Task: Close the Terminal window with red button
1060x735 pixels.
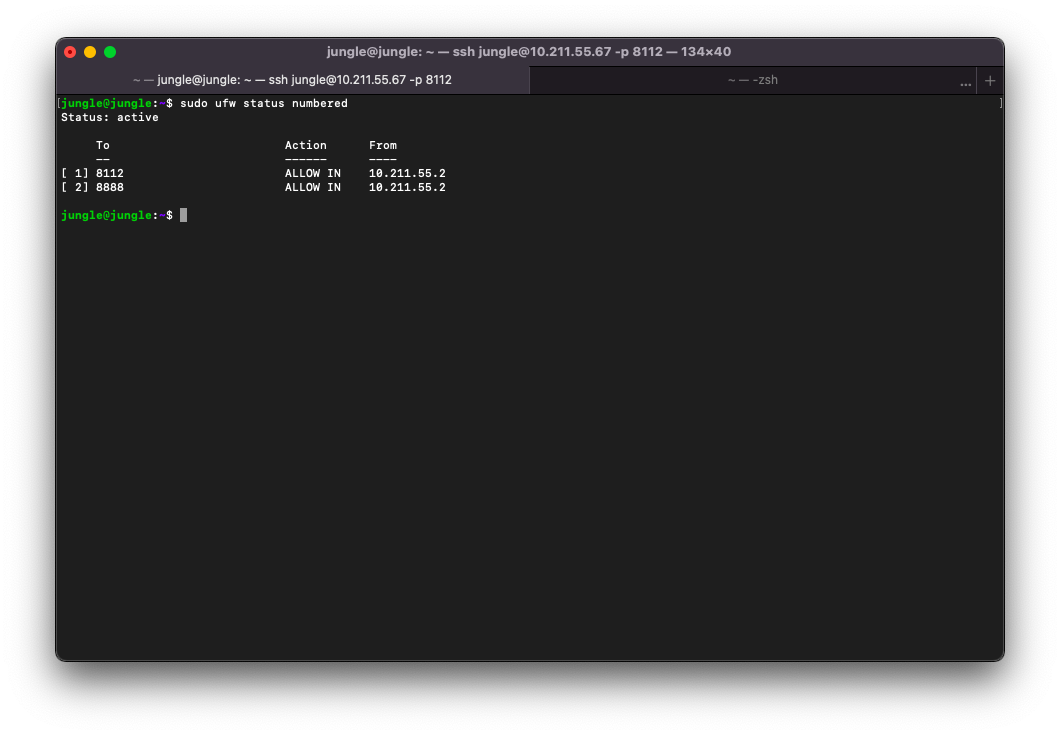Action: (70, 52)
